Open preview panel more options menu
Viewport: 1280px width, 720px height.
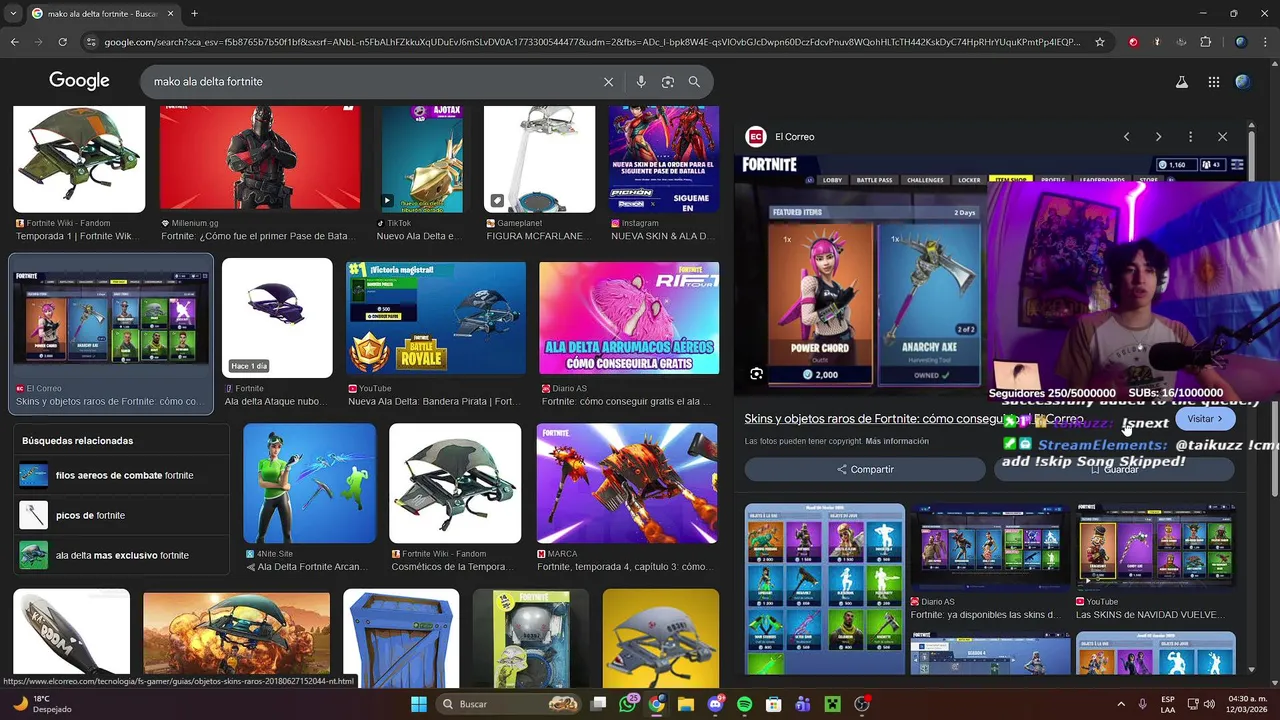(x=1190, y=136)
